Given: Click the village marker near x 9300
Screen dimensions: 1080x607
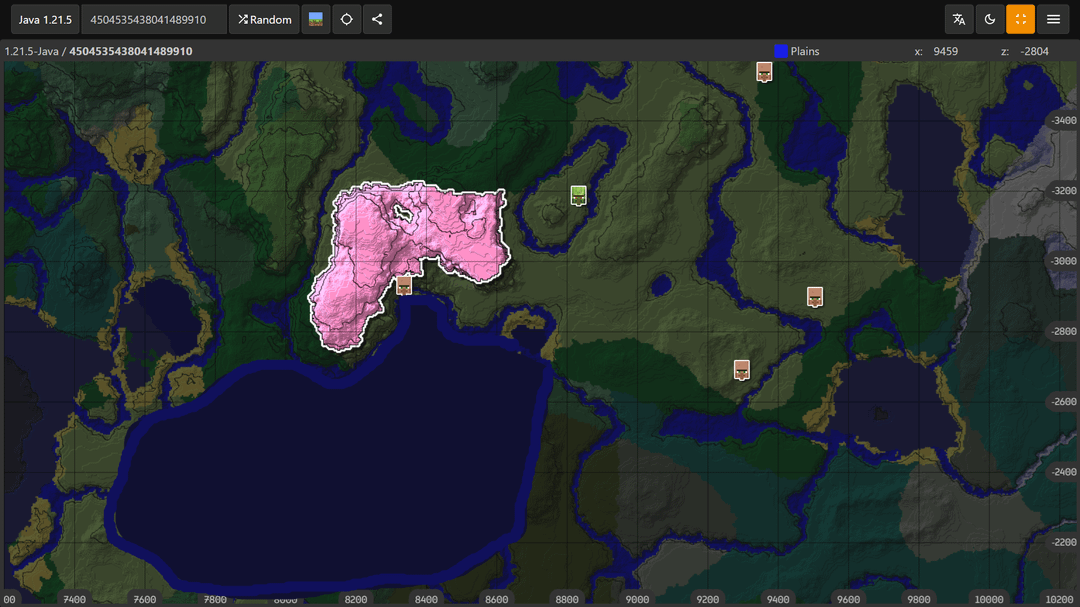Looking at the screenshot, I should tap(742, 370).
